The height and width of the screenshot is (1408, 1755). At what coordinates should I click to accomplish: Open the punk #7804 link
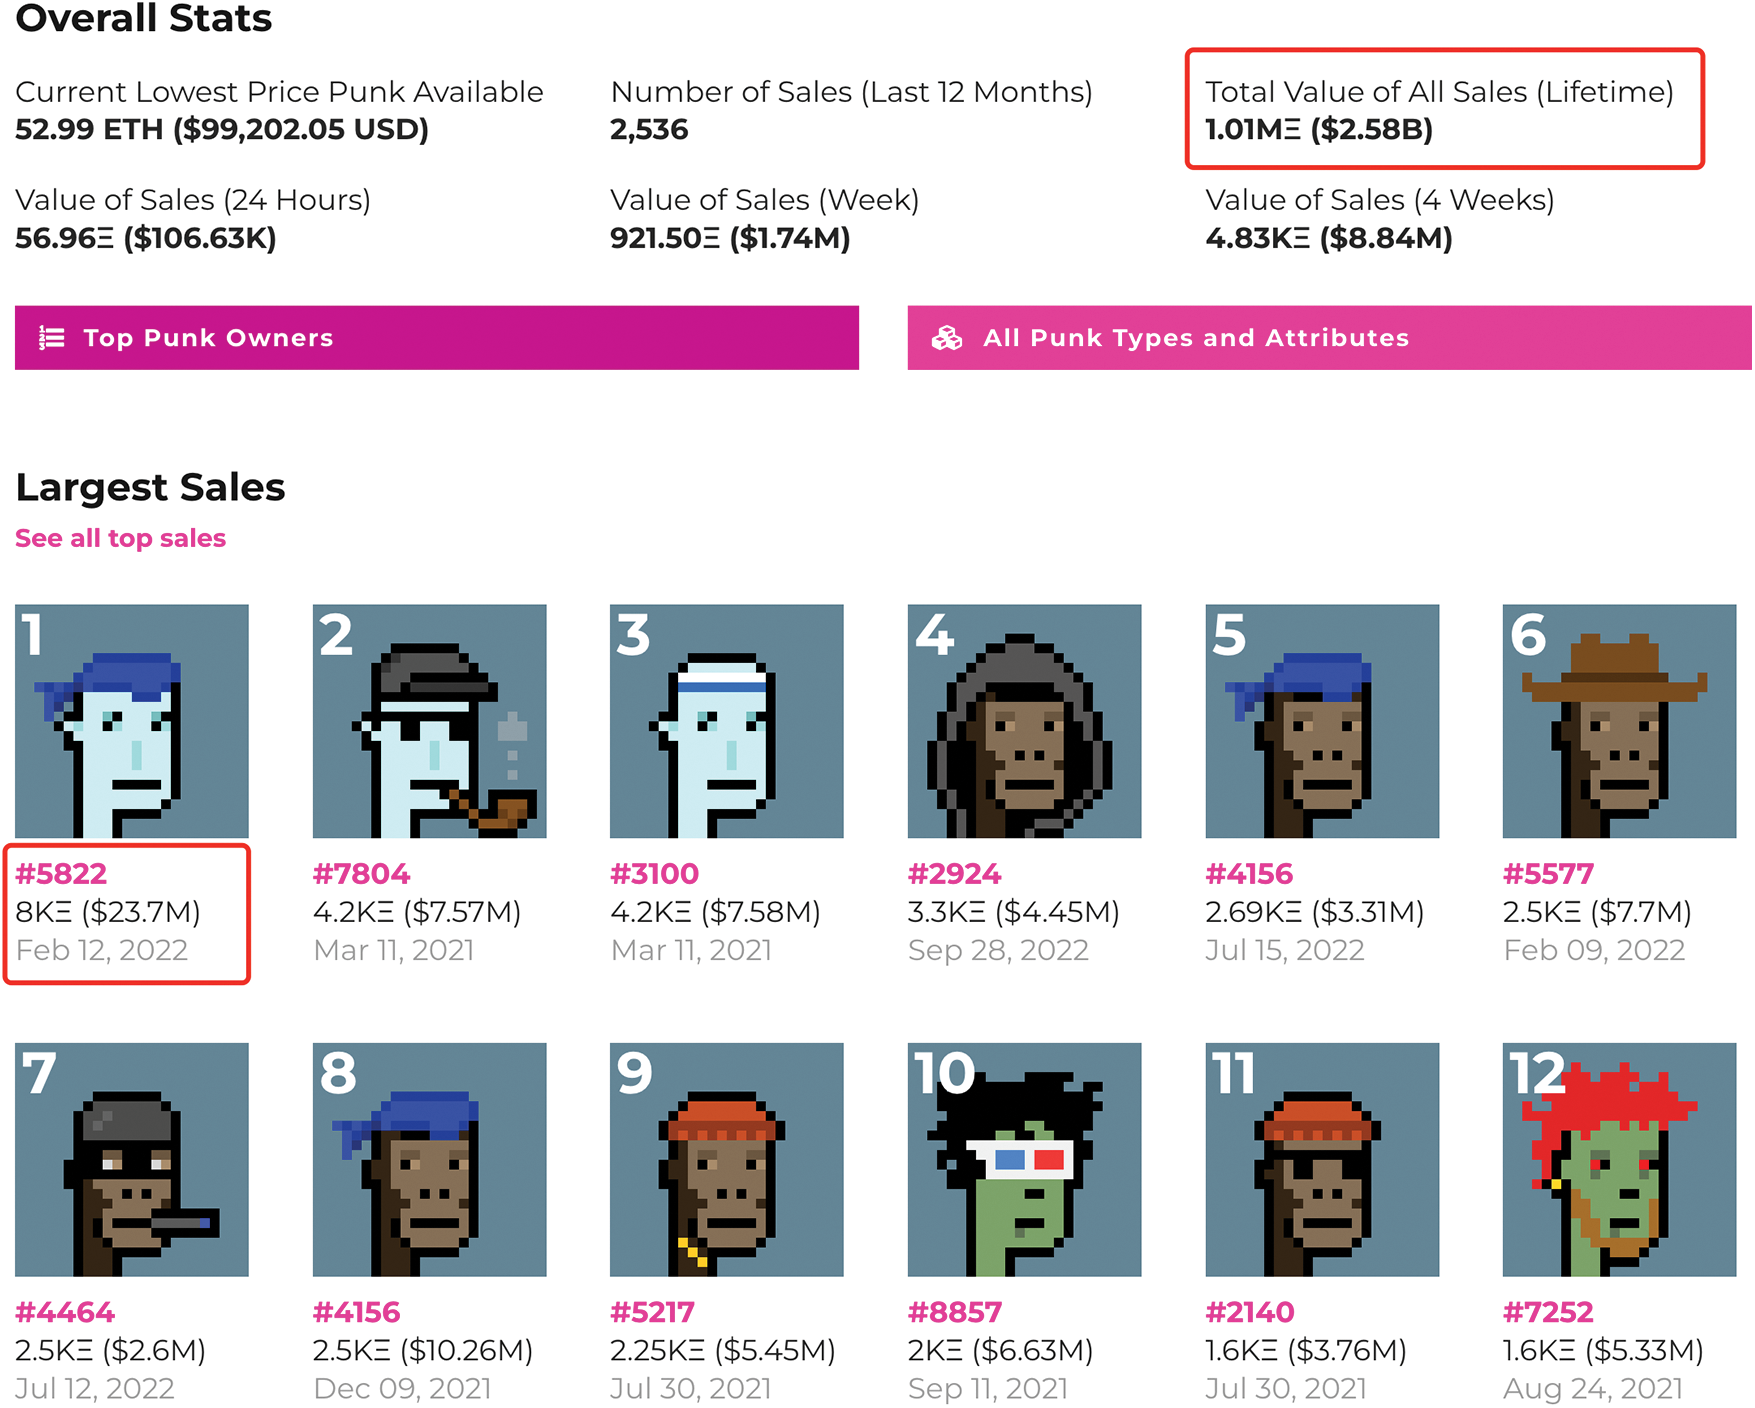tap(361, 873)
